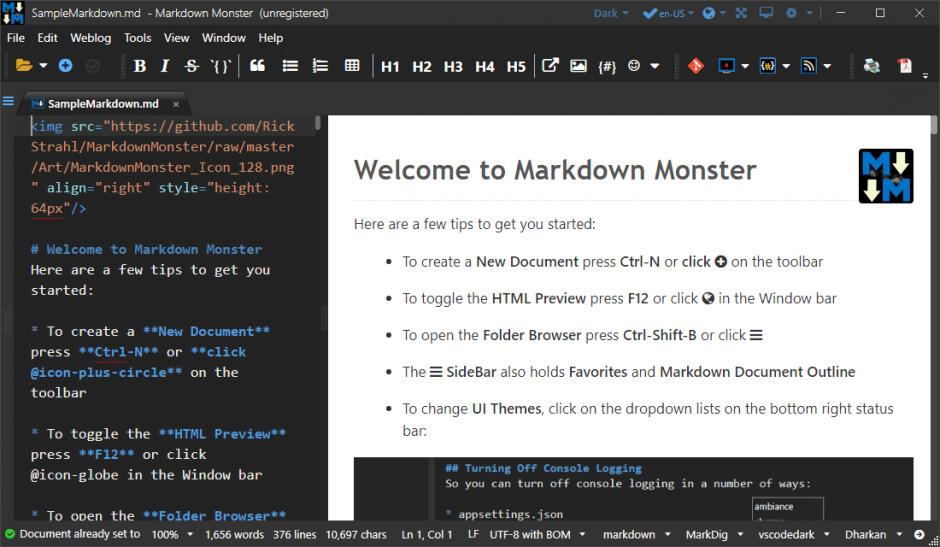Select the SampleMarkdown.md tab
Screen dimensions: 940x547
tap(102, 104)
